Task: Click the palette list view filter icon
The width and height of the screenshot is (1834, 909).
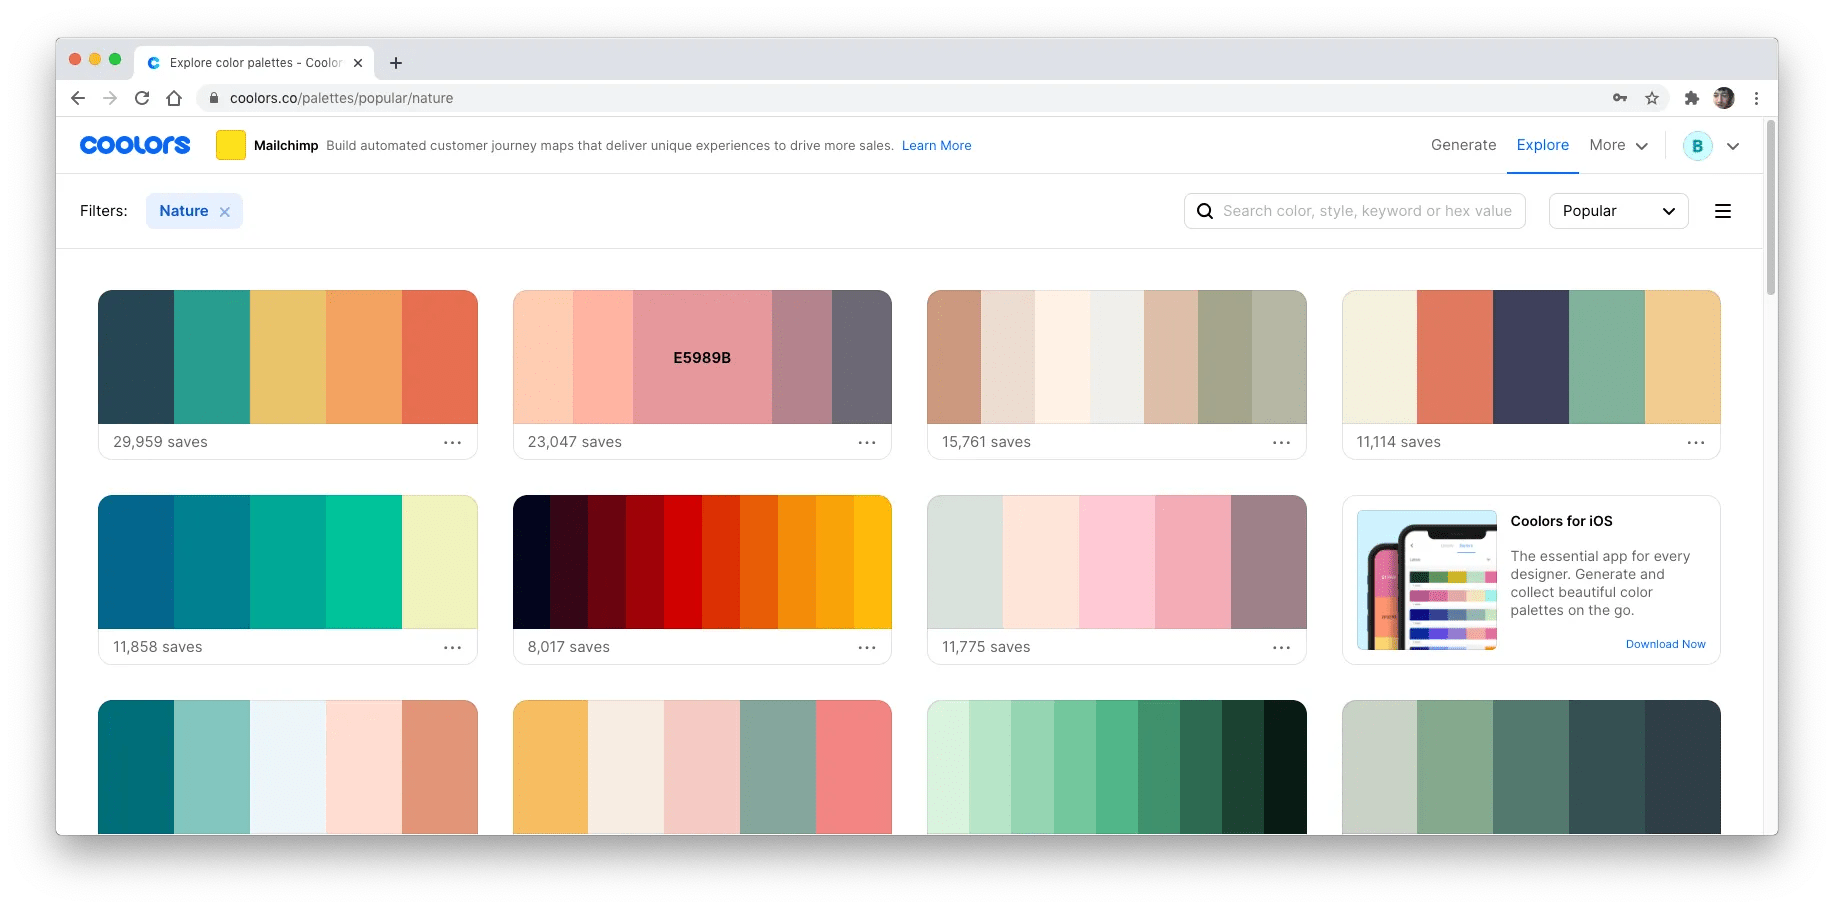Action: click(1722, 210)
